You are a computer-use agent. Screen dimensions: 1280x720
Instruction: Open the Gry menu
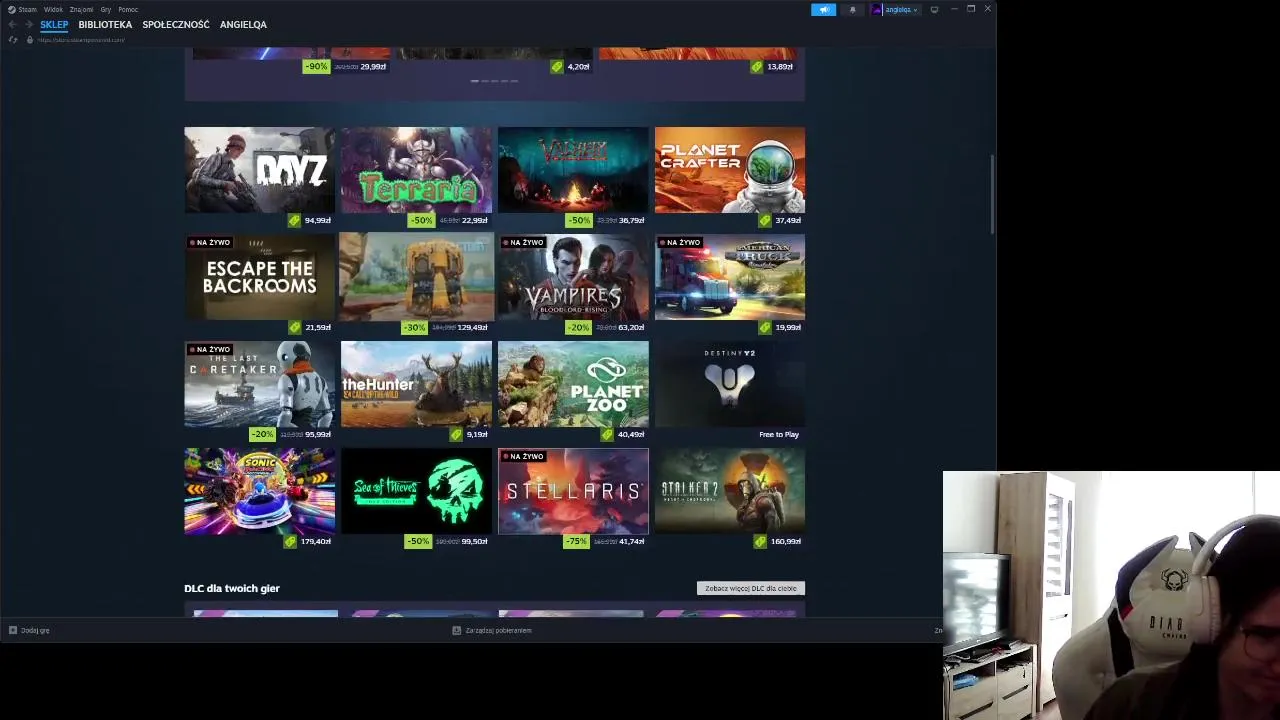pyautogui.click(x=106, y=9)
